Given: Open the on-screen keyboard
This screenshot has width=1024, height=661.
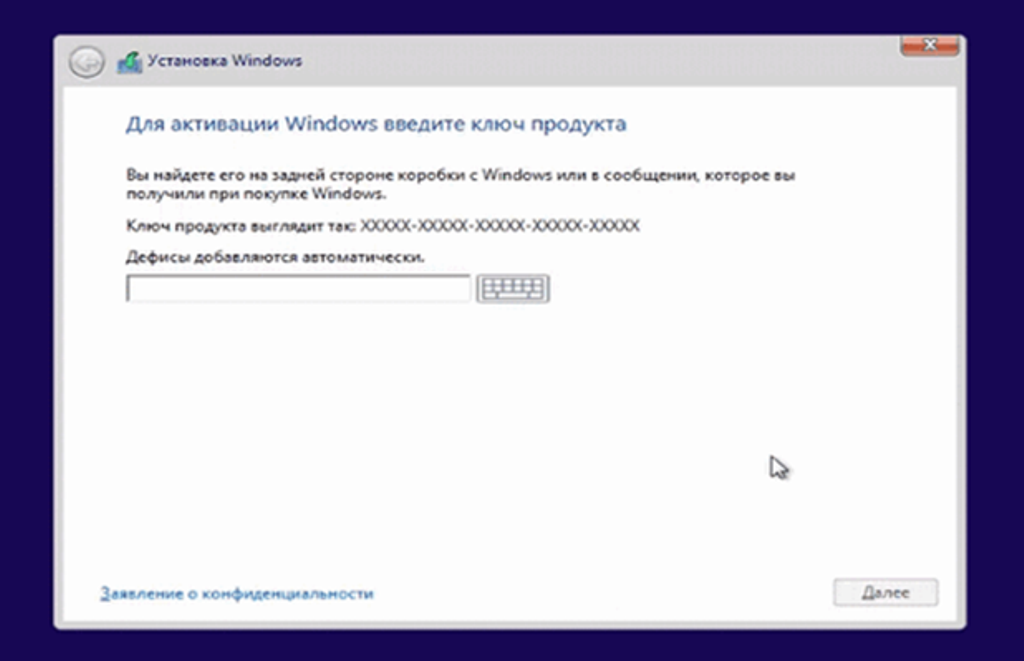Looking at the screenshot, I should coord(513,289).
